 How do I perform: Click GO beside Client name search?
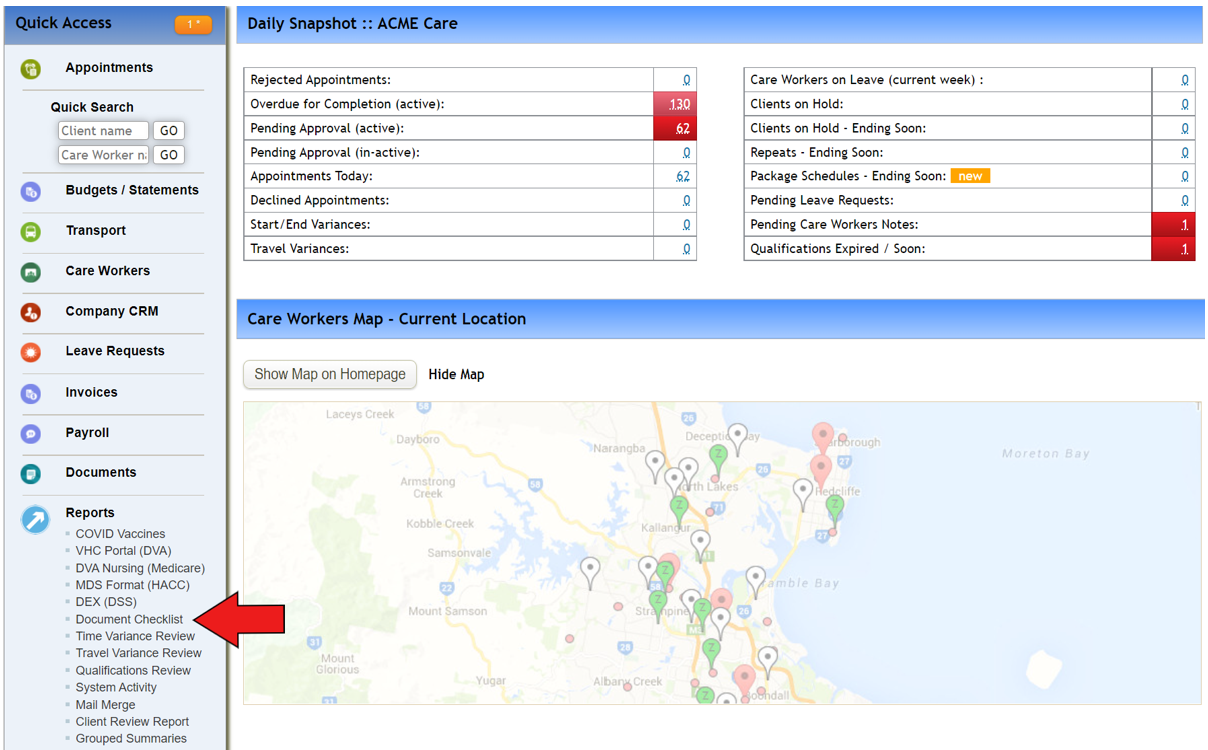tap(168, 130)
